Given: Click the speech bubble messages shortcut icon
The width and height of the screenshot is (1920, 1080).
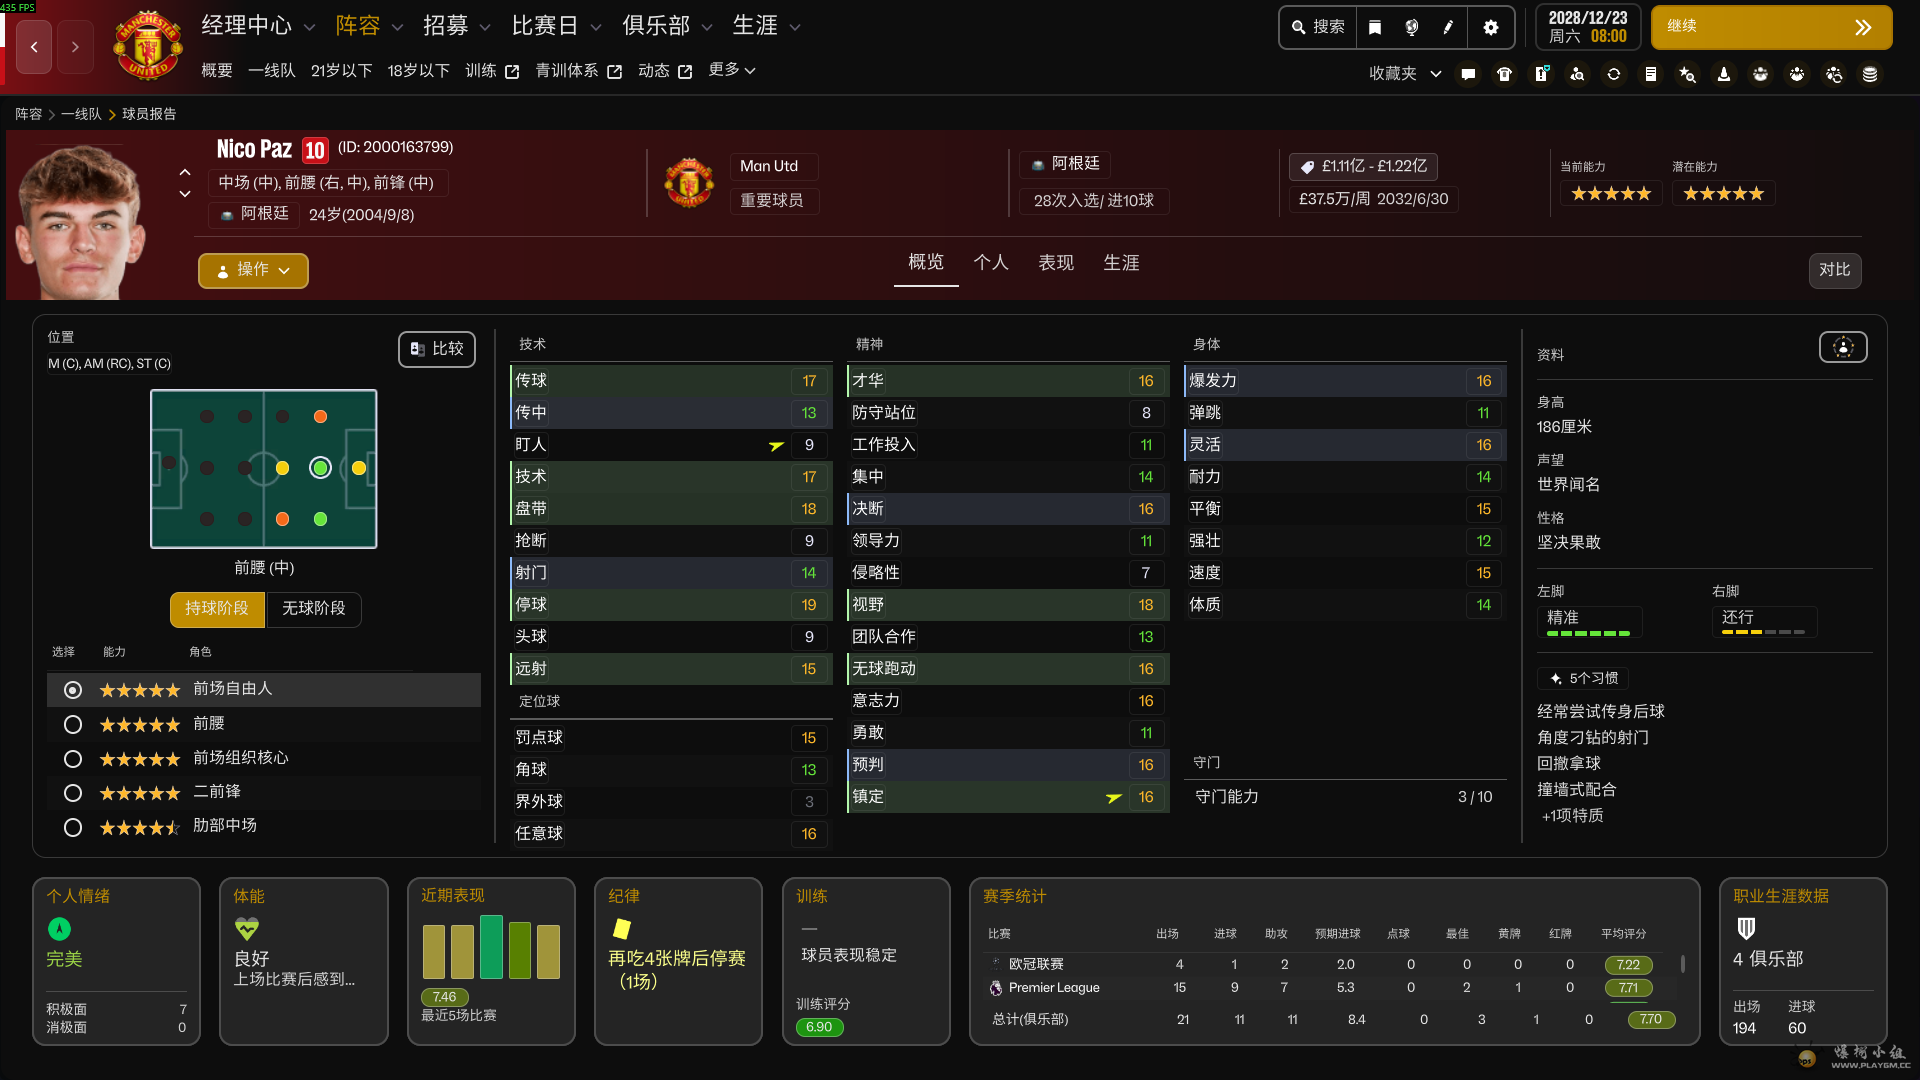Looking at the screenshot, I should [1468, 74].
